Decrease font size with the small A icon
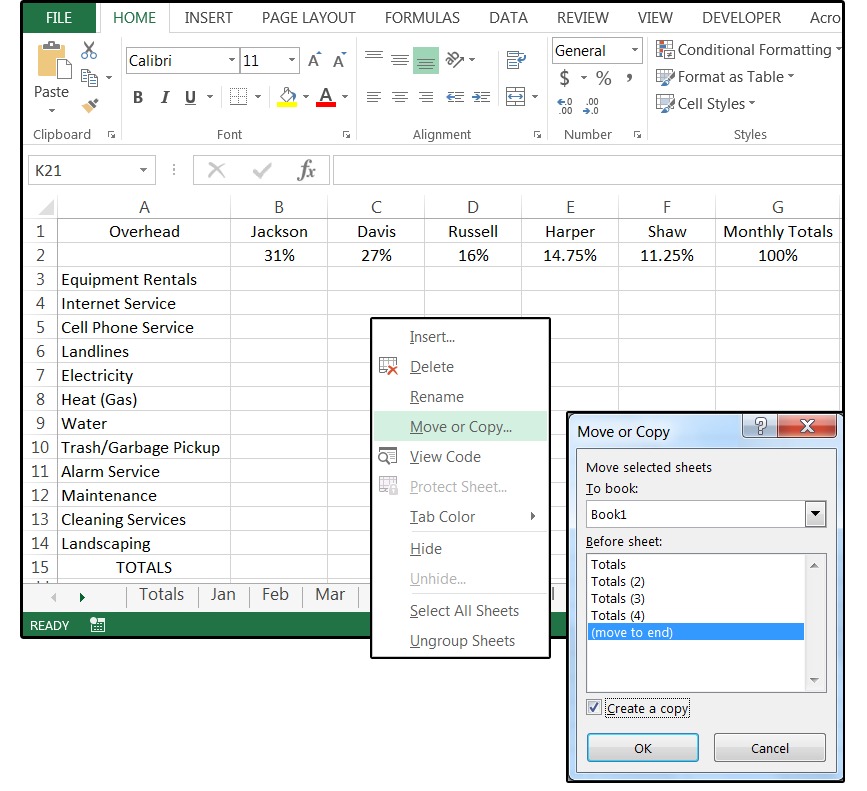Image resolution: width=867 pixels, height=791 pixels. (340, 60)
